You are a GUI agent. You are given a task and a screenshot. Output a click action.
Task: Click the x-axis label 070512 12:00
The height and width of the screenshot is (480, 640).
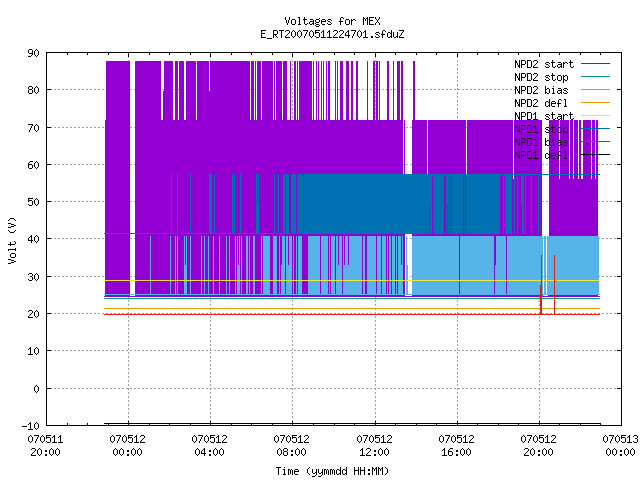click(x=374, y=446)
